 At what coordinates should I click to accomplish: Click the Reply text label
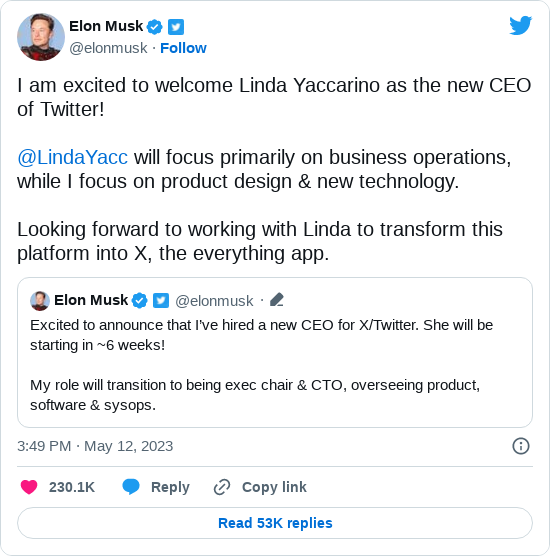(170, 487)
